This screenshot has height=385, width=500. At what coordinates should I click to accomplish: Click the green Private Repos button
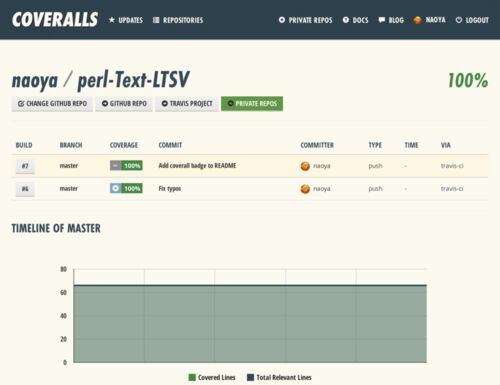coord(252,104)
